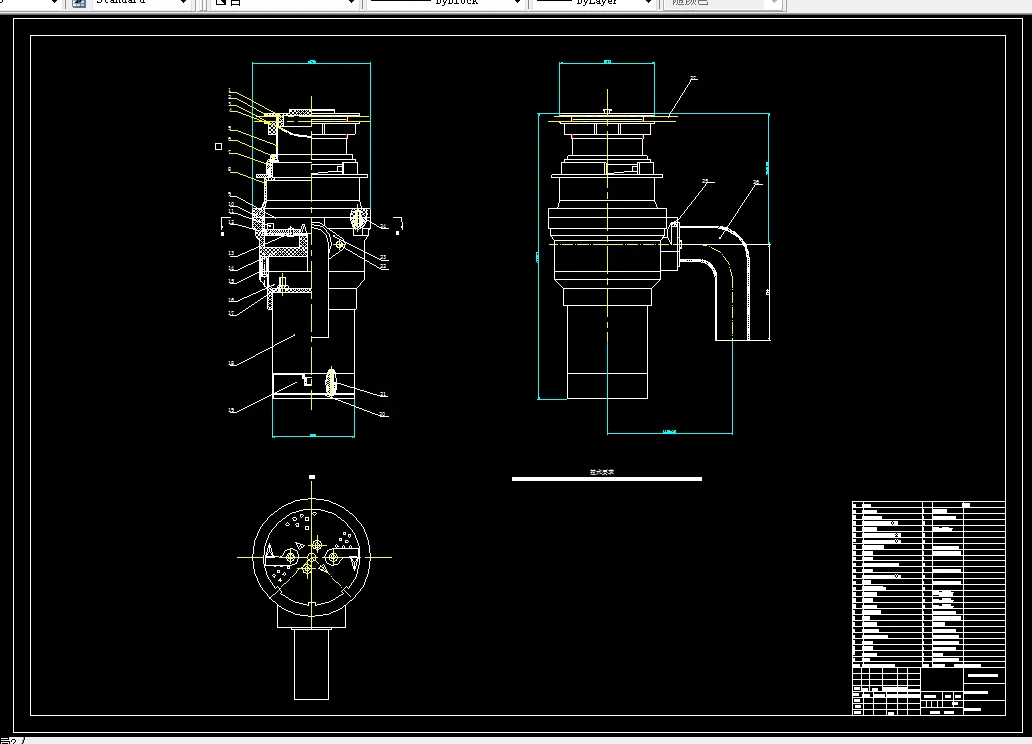Click part callout number 18
The image size is (1032, 744).
[232, 363]
